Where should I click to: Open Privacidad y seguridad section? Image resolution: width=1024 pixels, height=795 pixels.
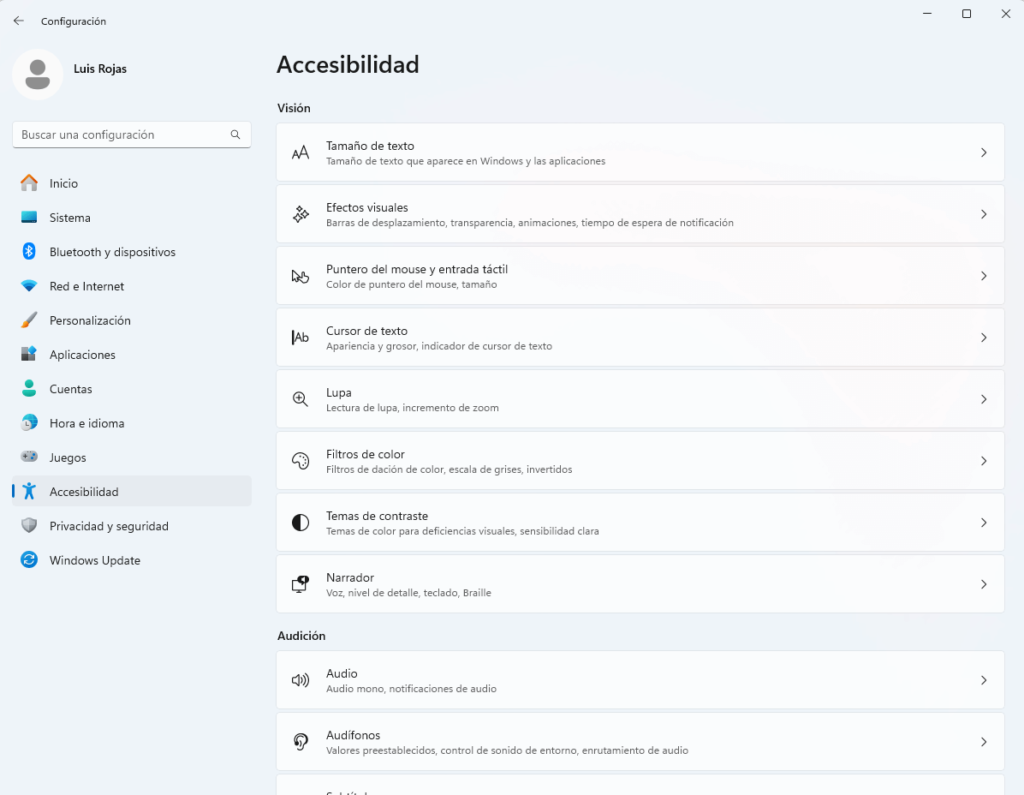tap(108, 526)
